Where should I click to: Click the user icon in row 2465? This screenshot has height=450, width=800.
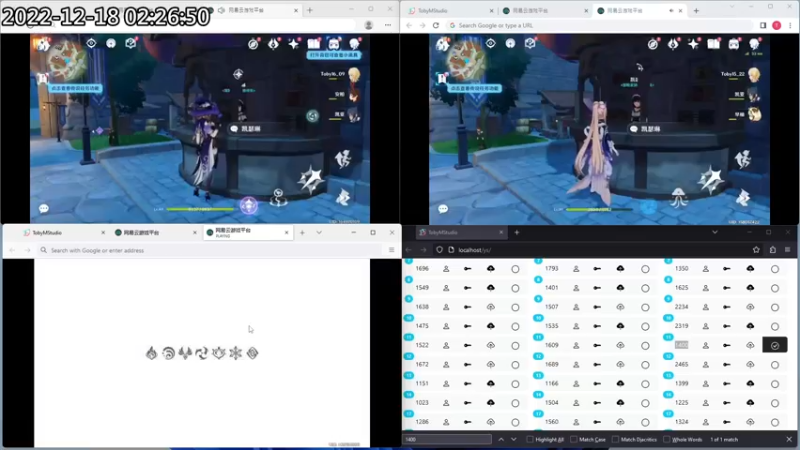tap(706, 365)
